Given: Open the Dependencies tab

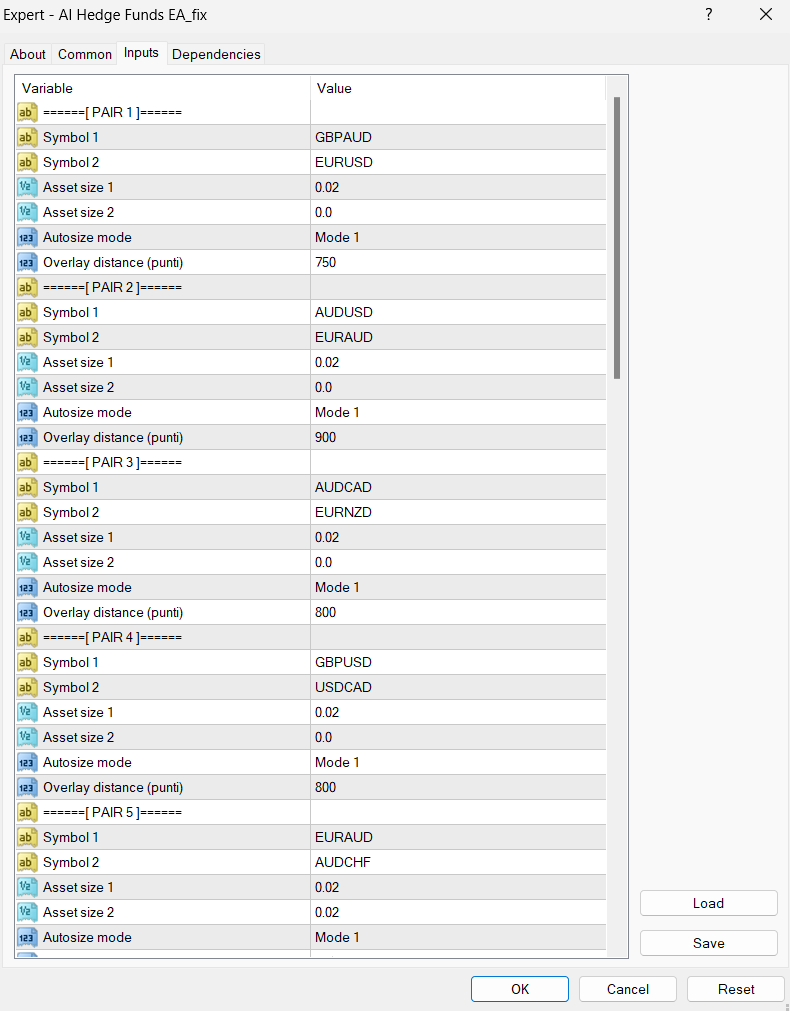Looking at the screenshot, I should pos(216,54).
